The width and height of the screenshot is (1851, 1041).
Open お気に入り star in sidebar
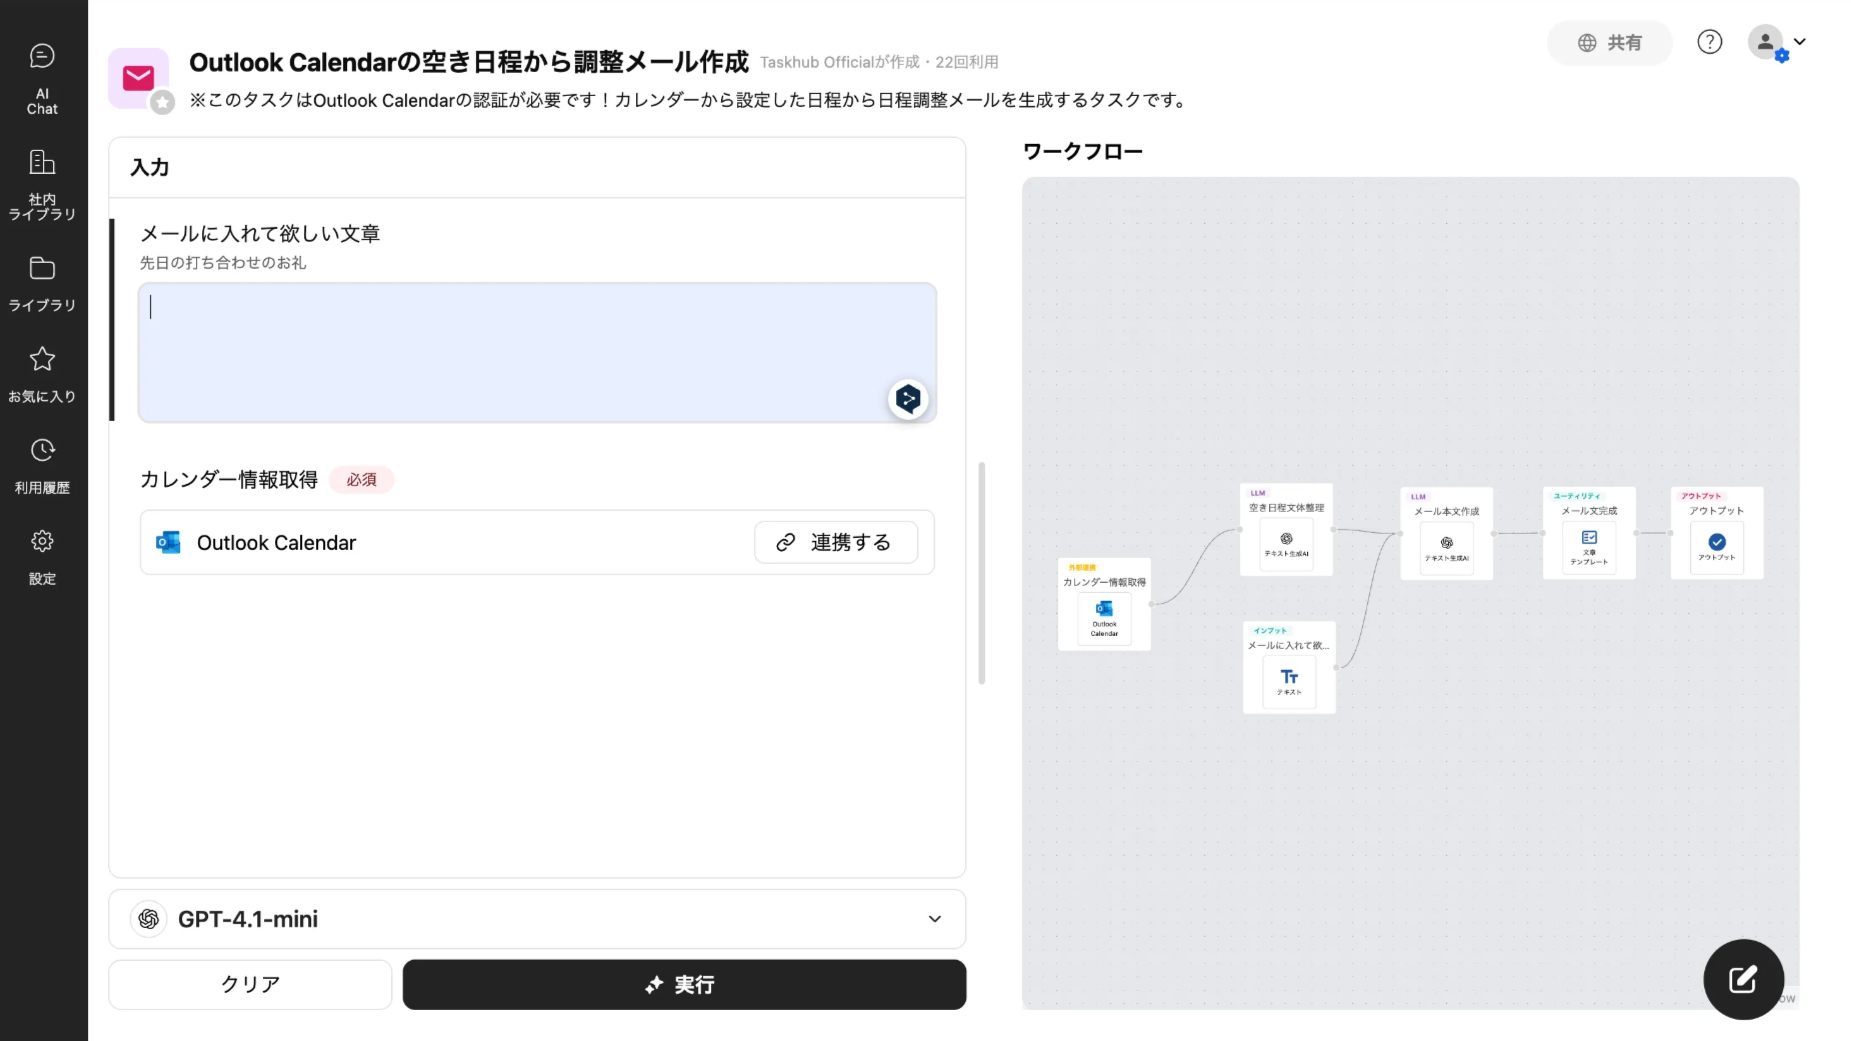coord(42,374)
